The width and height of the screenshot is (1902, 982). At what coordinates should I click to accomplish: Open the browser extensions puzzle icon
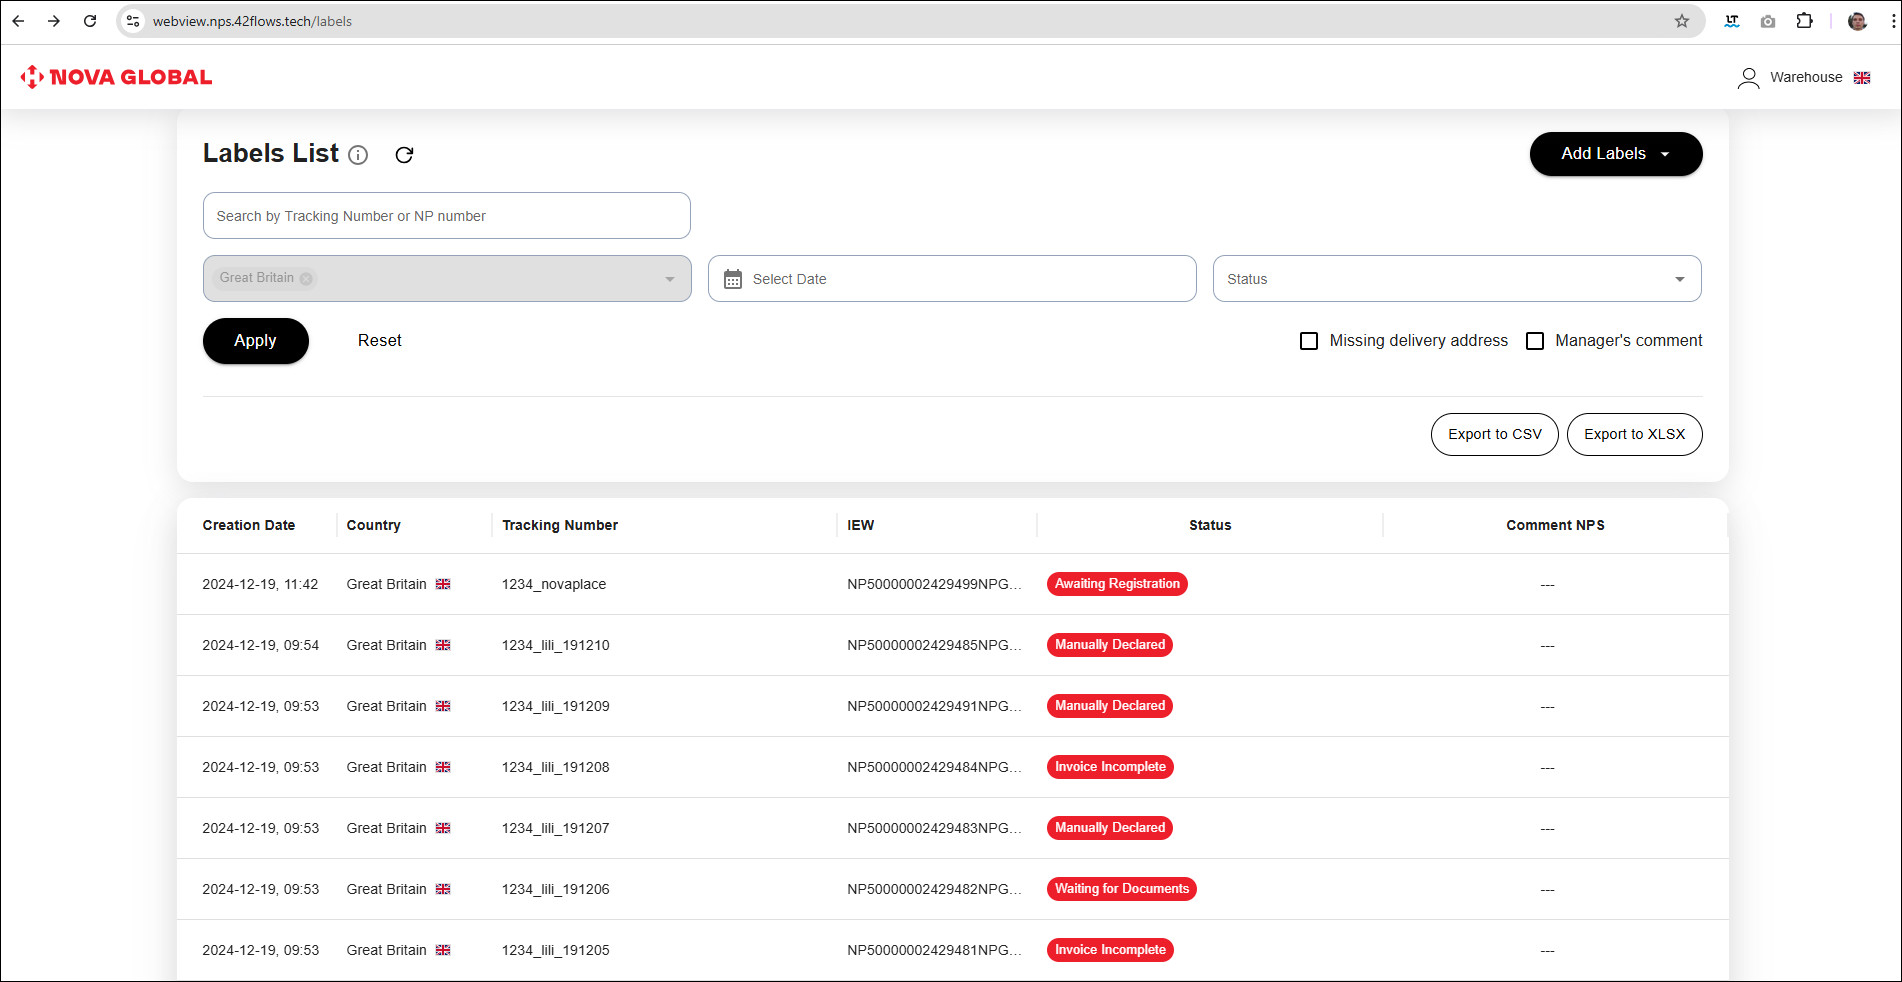coord(1804,21)
